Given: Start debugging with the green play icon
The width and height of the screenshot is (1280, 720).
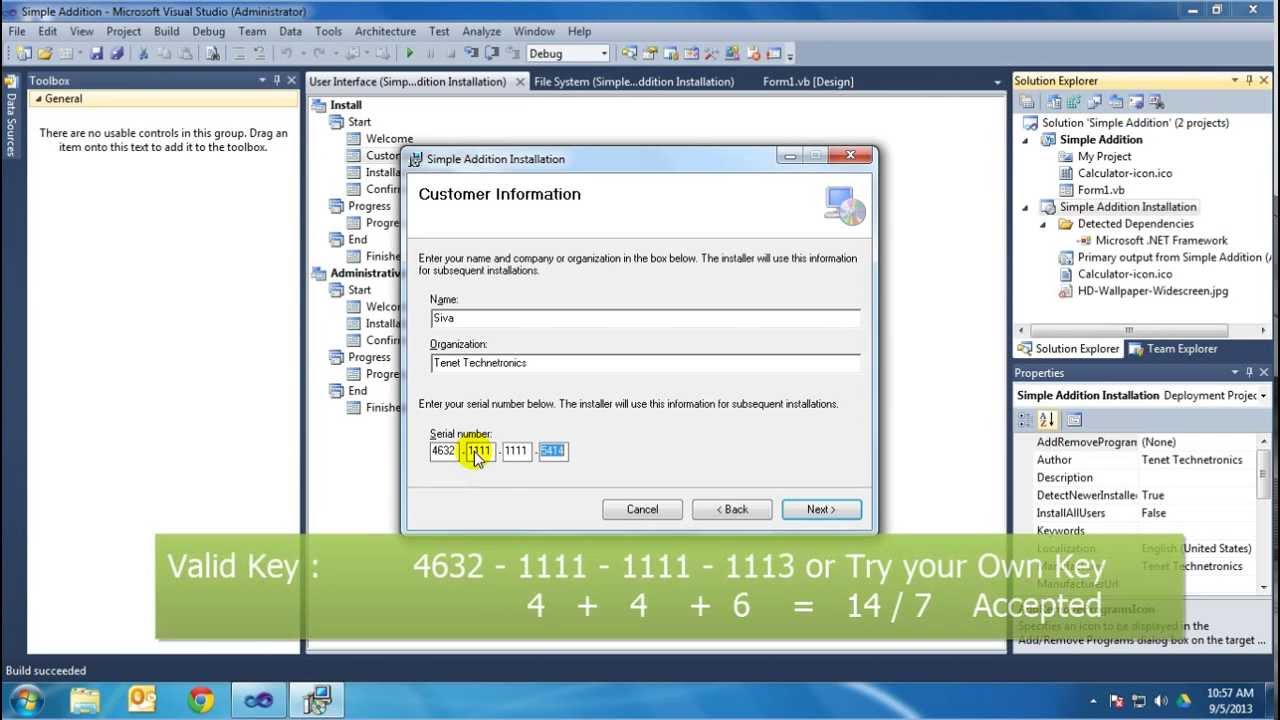Looking at the screenshot, I should coord(410,53).
